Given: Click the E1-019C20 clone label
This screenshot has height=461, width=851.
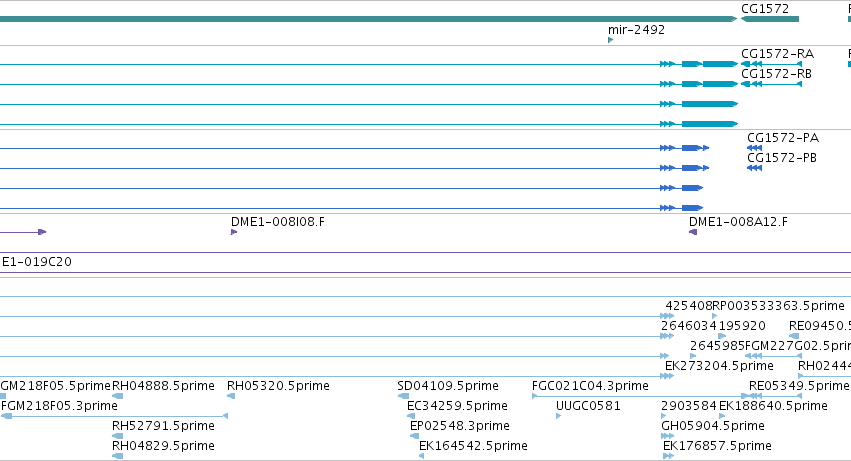Looking at the screenshot, I should point(36,262).
